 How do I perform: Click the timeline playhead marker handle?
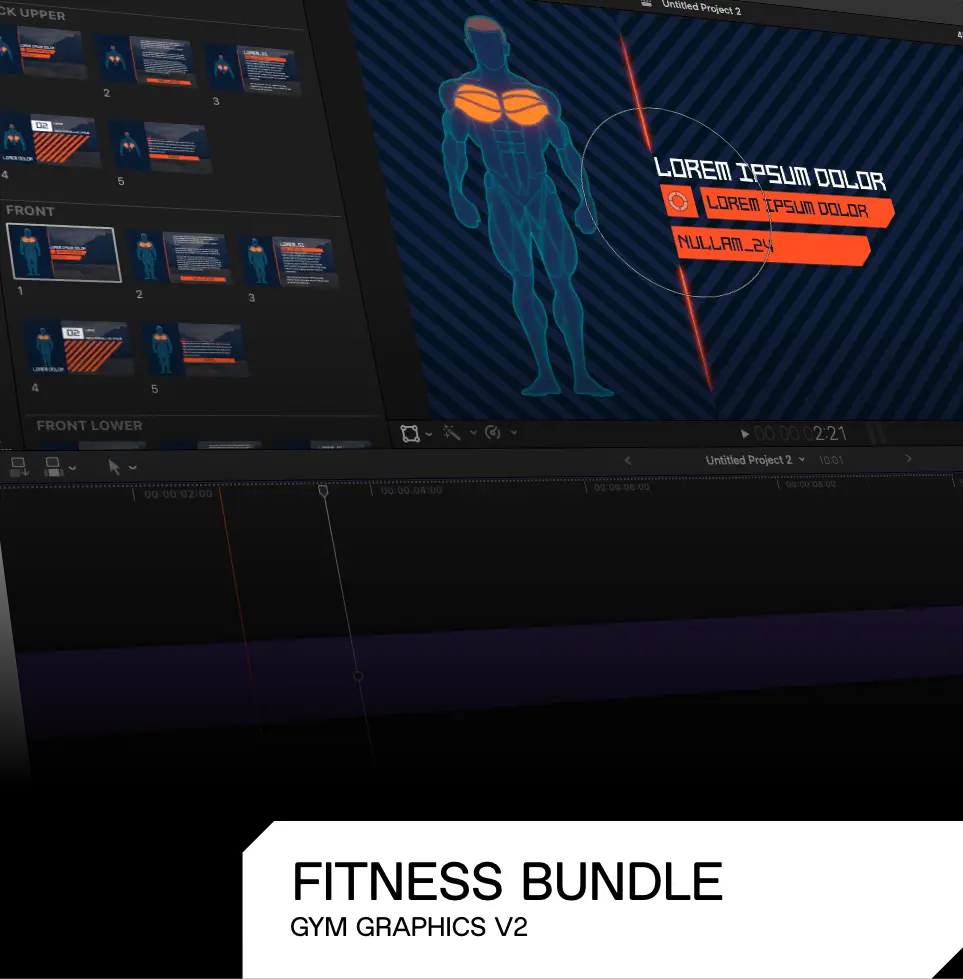[323, 490]
